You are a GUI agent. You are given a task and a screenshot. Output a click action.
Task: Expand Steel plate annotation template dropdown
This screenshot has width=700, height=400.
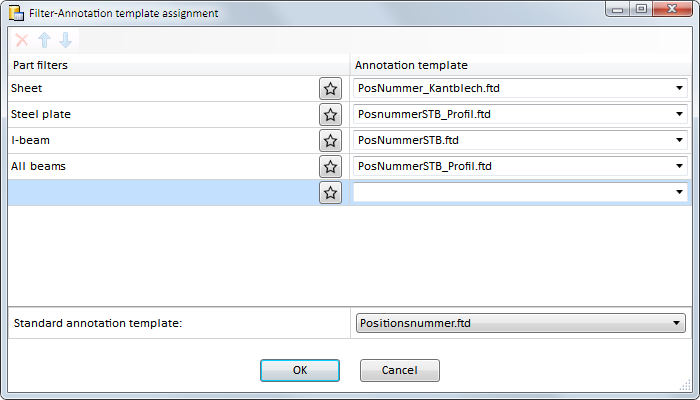tap(520, 114)
